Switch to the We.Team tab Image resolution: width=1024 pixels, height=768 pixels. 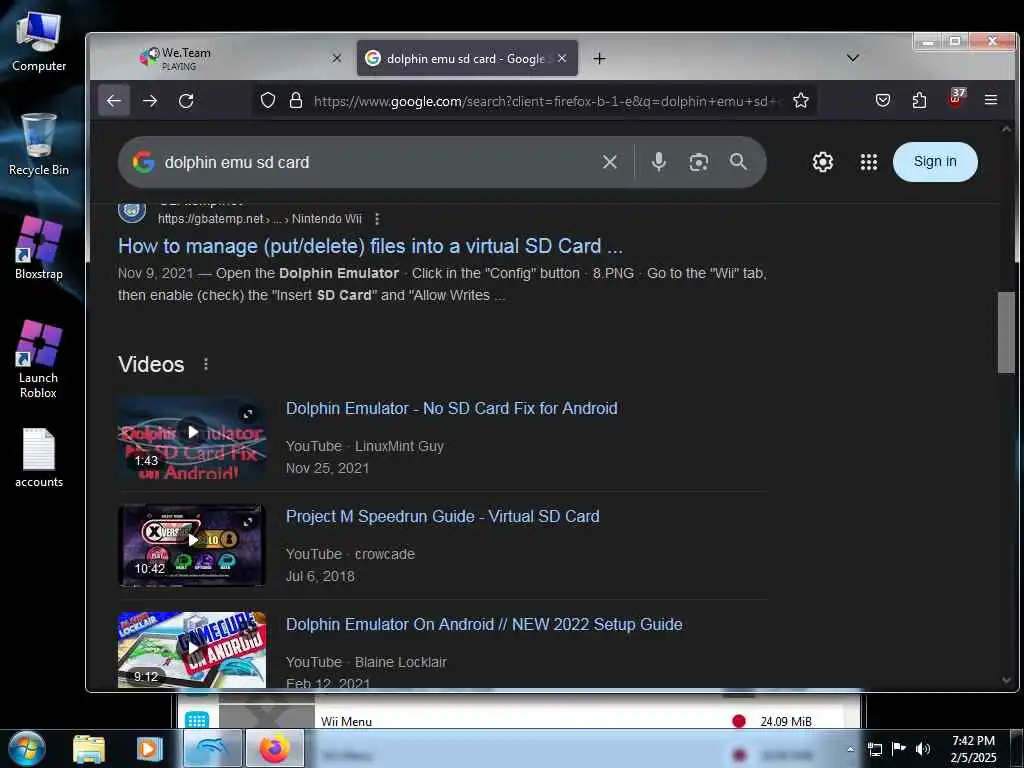[x=222, y=58]
